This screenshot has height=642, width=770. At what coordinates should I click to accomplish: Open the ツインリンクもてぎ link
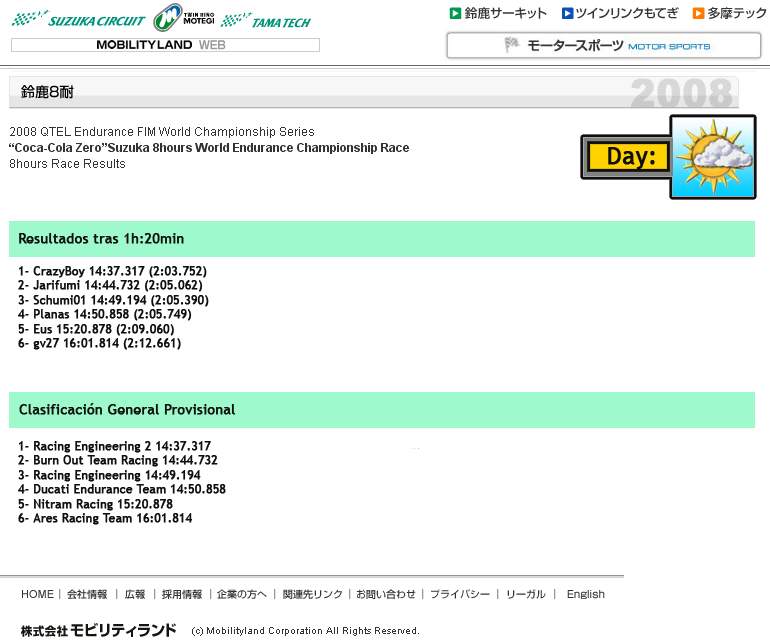click(x=627, y=13)
